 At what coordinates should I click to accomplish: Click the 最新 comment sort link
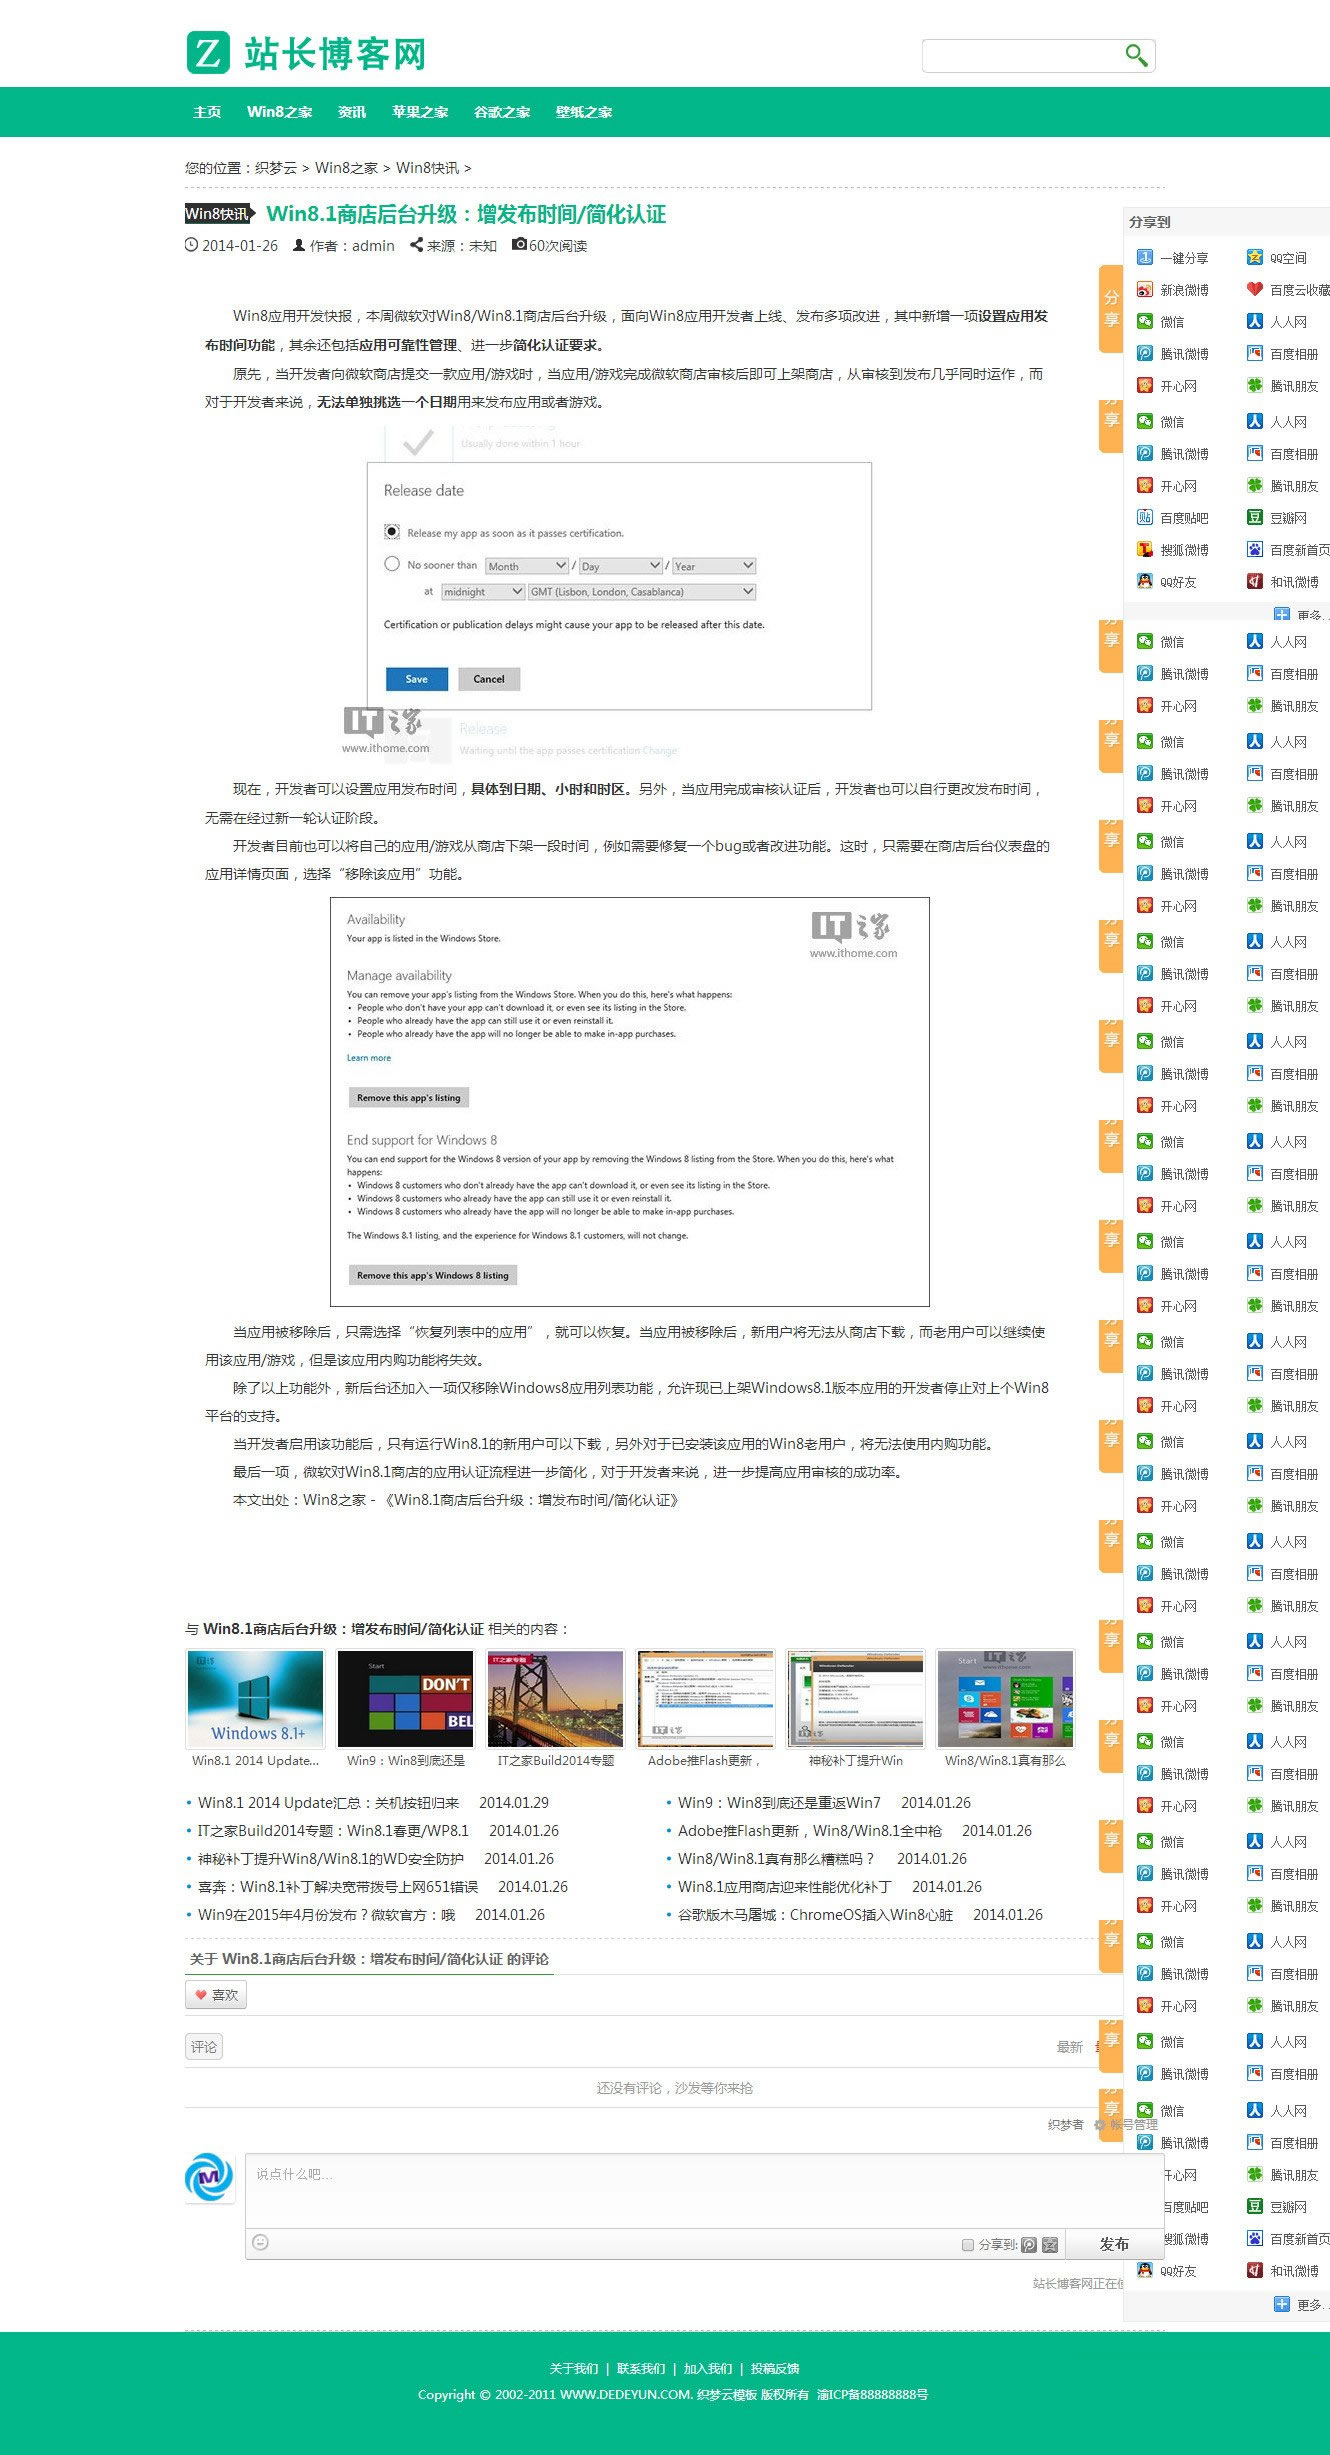1070,2047
